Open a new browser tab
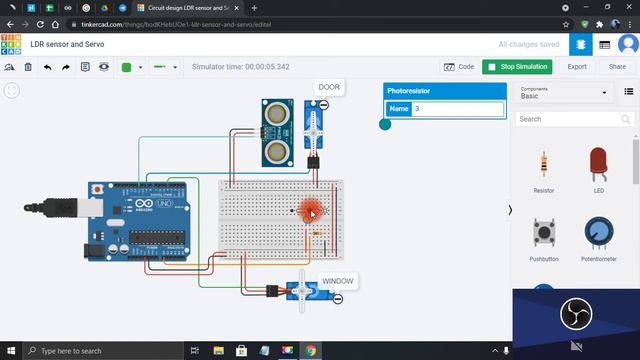The image size is (640, 360). 254,8
